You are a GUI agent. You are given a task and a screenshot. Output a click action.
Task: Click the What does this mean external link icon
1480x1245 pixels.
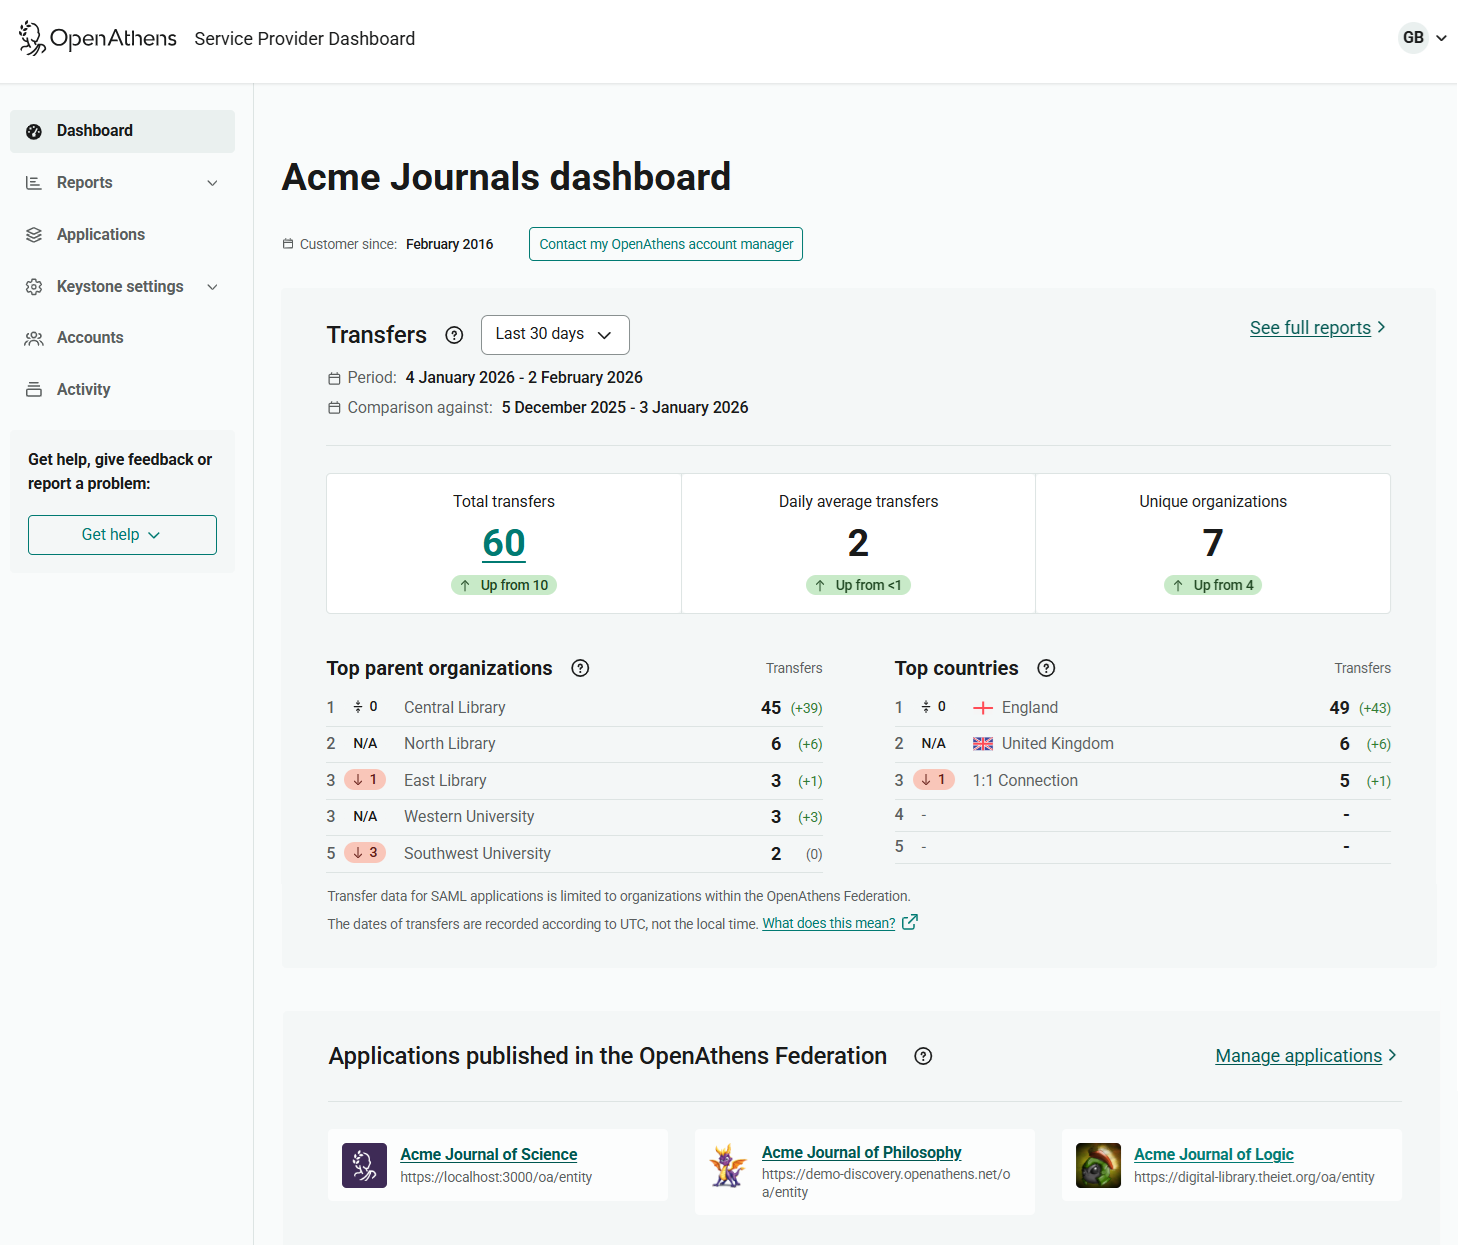click(x=909, y=922)
